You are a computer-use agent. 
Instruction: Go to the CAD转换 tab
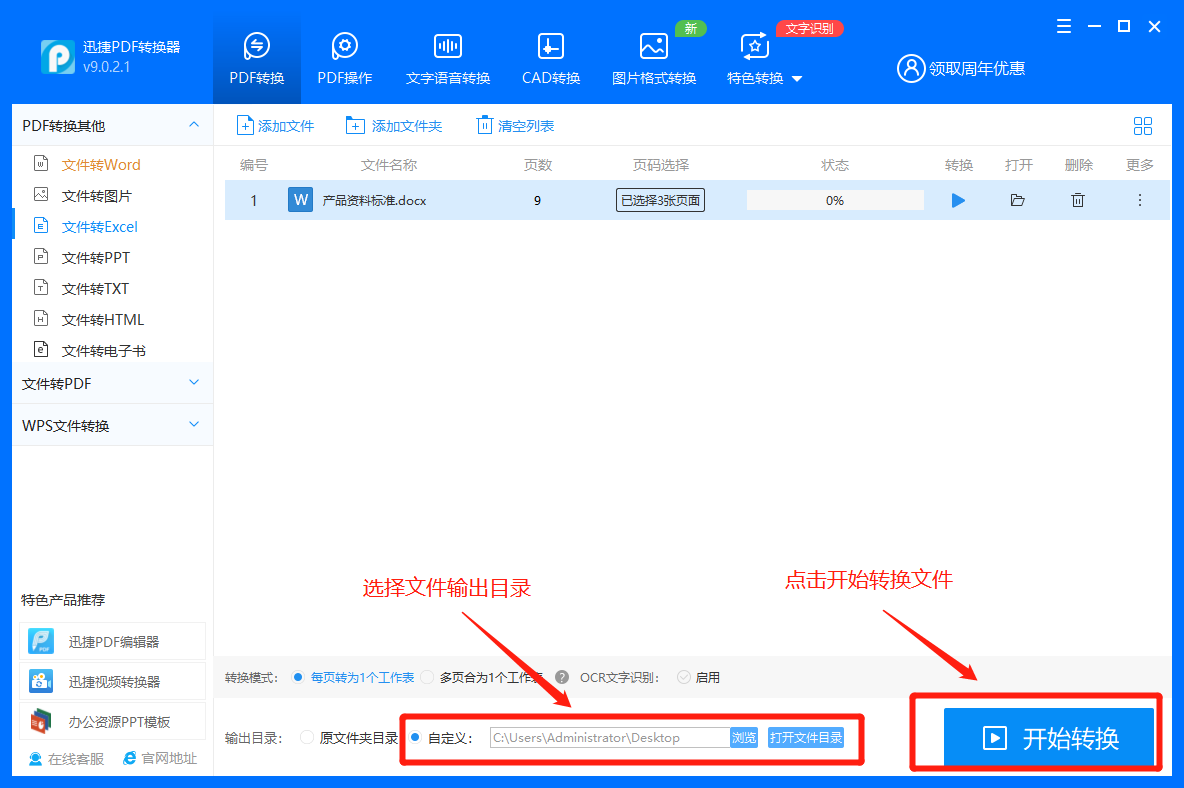[x=550, y=60]
